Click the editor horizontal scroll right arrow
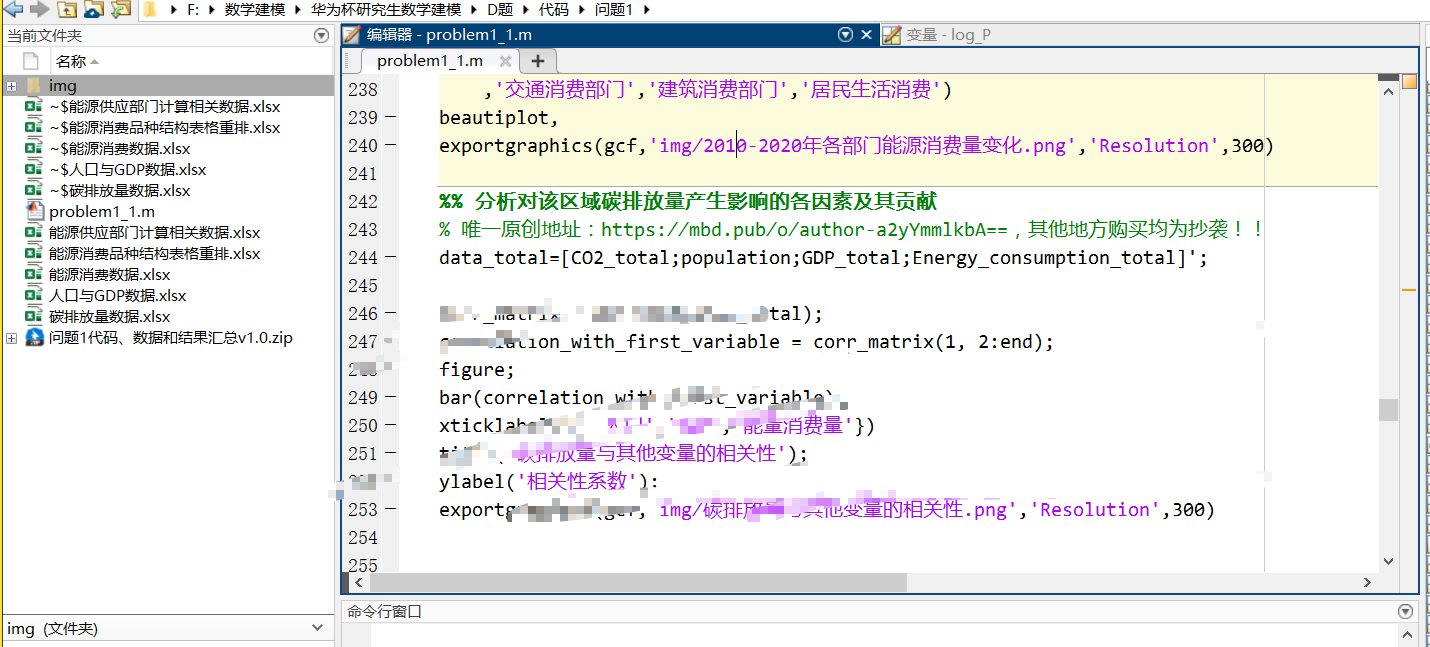Viewport: 1430px width, 647px height. [1368, 582]
